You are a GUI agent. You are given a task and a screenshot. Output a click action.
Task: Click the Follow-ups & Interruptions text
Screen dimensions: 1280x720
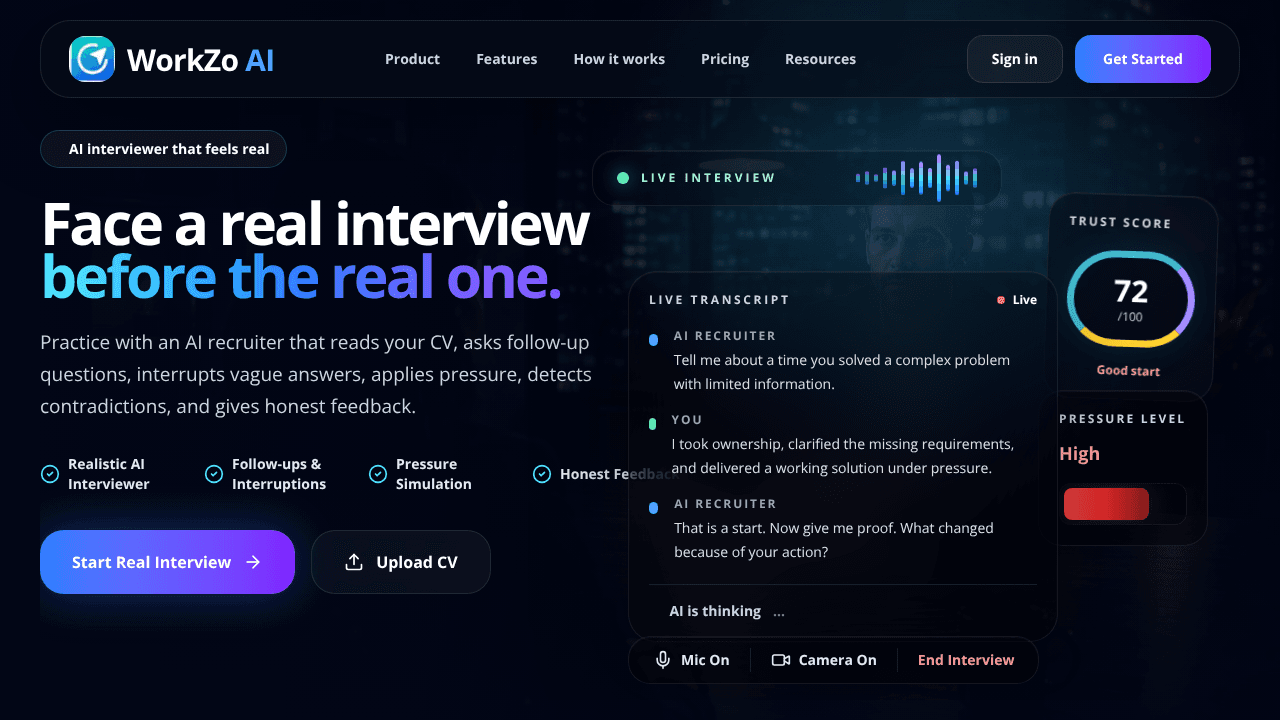279,474
